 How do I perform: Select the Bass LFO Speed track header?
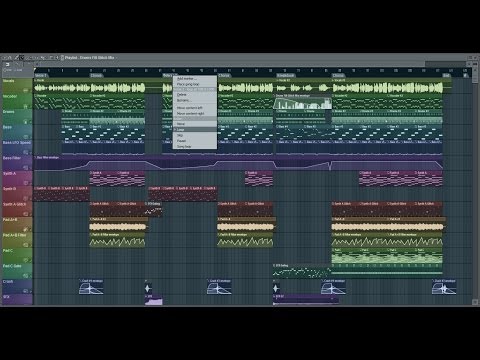[17, 147]
